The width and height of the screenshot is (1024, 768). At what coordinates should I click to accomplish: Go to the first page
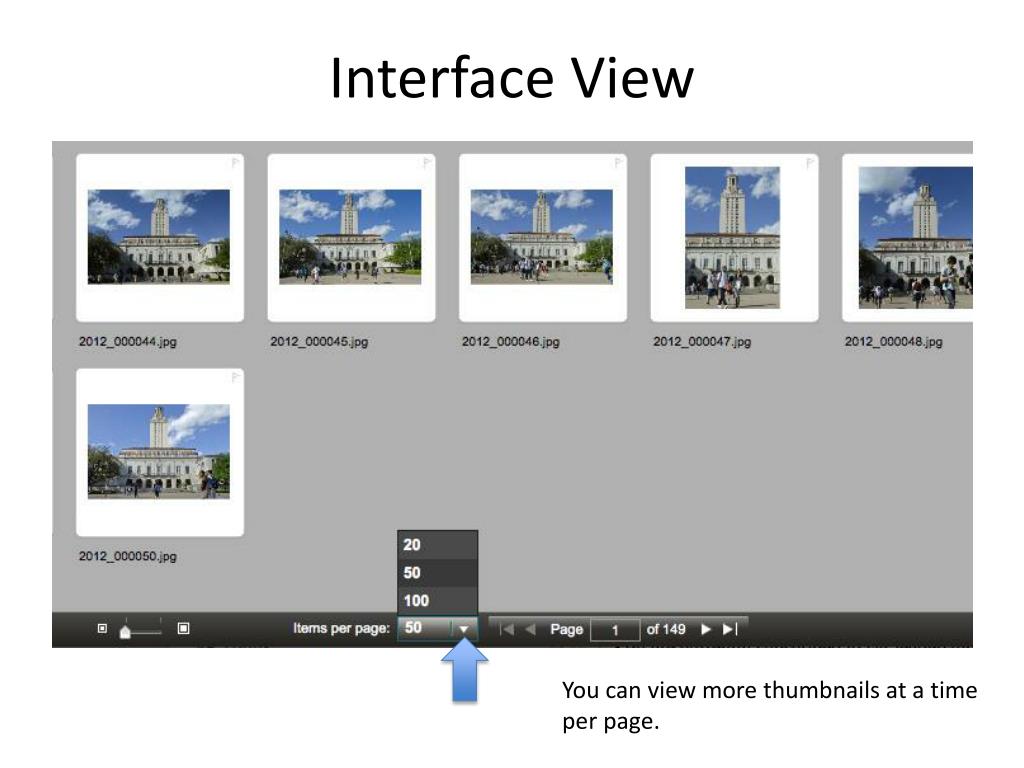pos(506,629)
